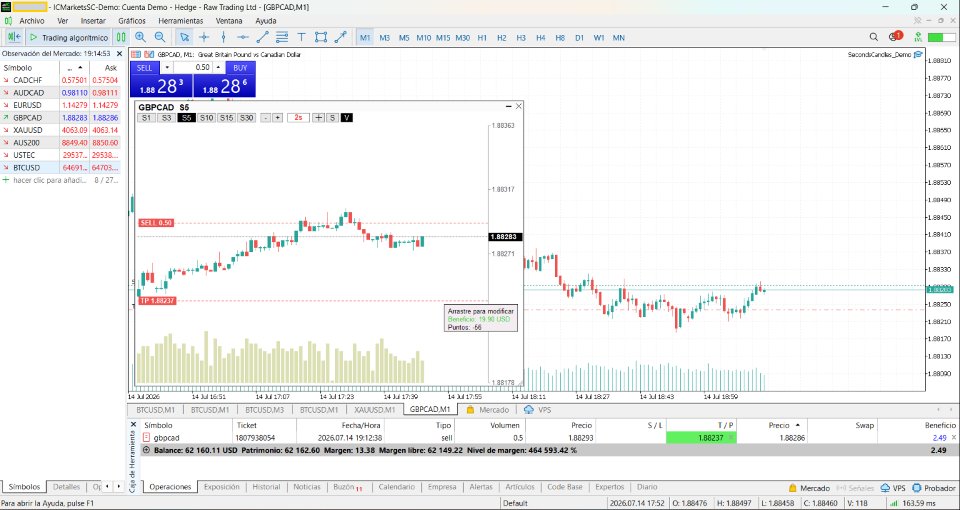Select the XAUUSD row in Market Watch
The height and width of the screenshot is (510, 960).
click(60, 130)
